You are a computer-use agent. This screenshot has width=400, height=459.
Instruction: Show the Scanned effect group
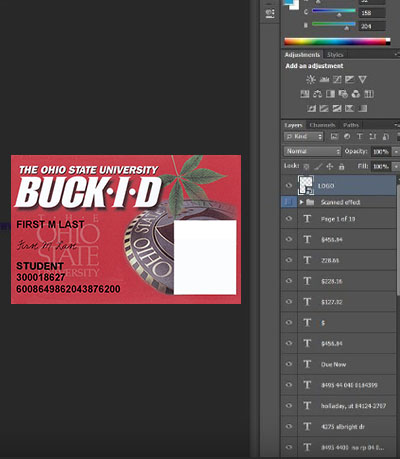pyautogui.click(x=289, y=202)
